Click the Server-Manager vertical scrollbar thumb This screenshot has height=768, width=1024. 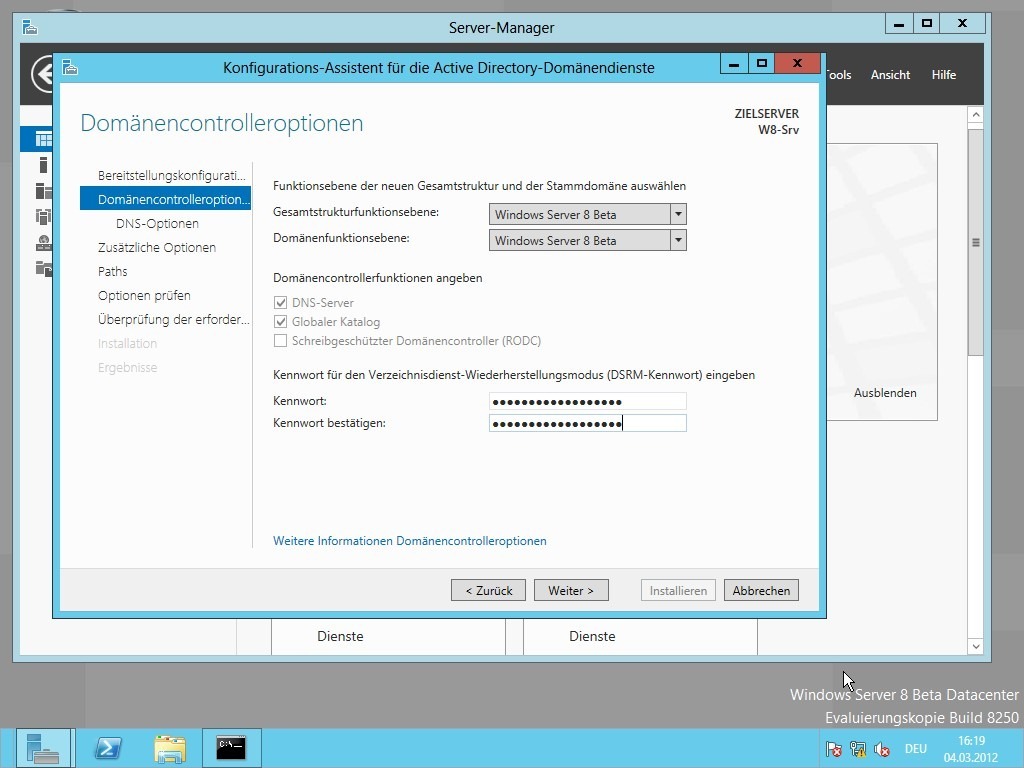[x=976, y=242]
